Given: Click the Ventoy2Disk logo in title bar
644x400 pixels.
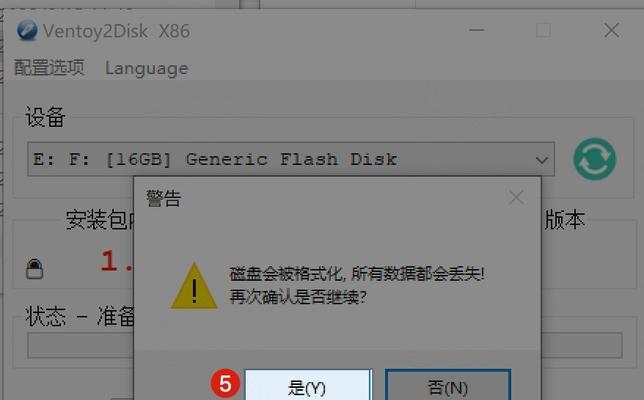Looking at the screenshot, I should [27, 30].
